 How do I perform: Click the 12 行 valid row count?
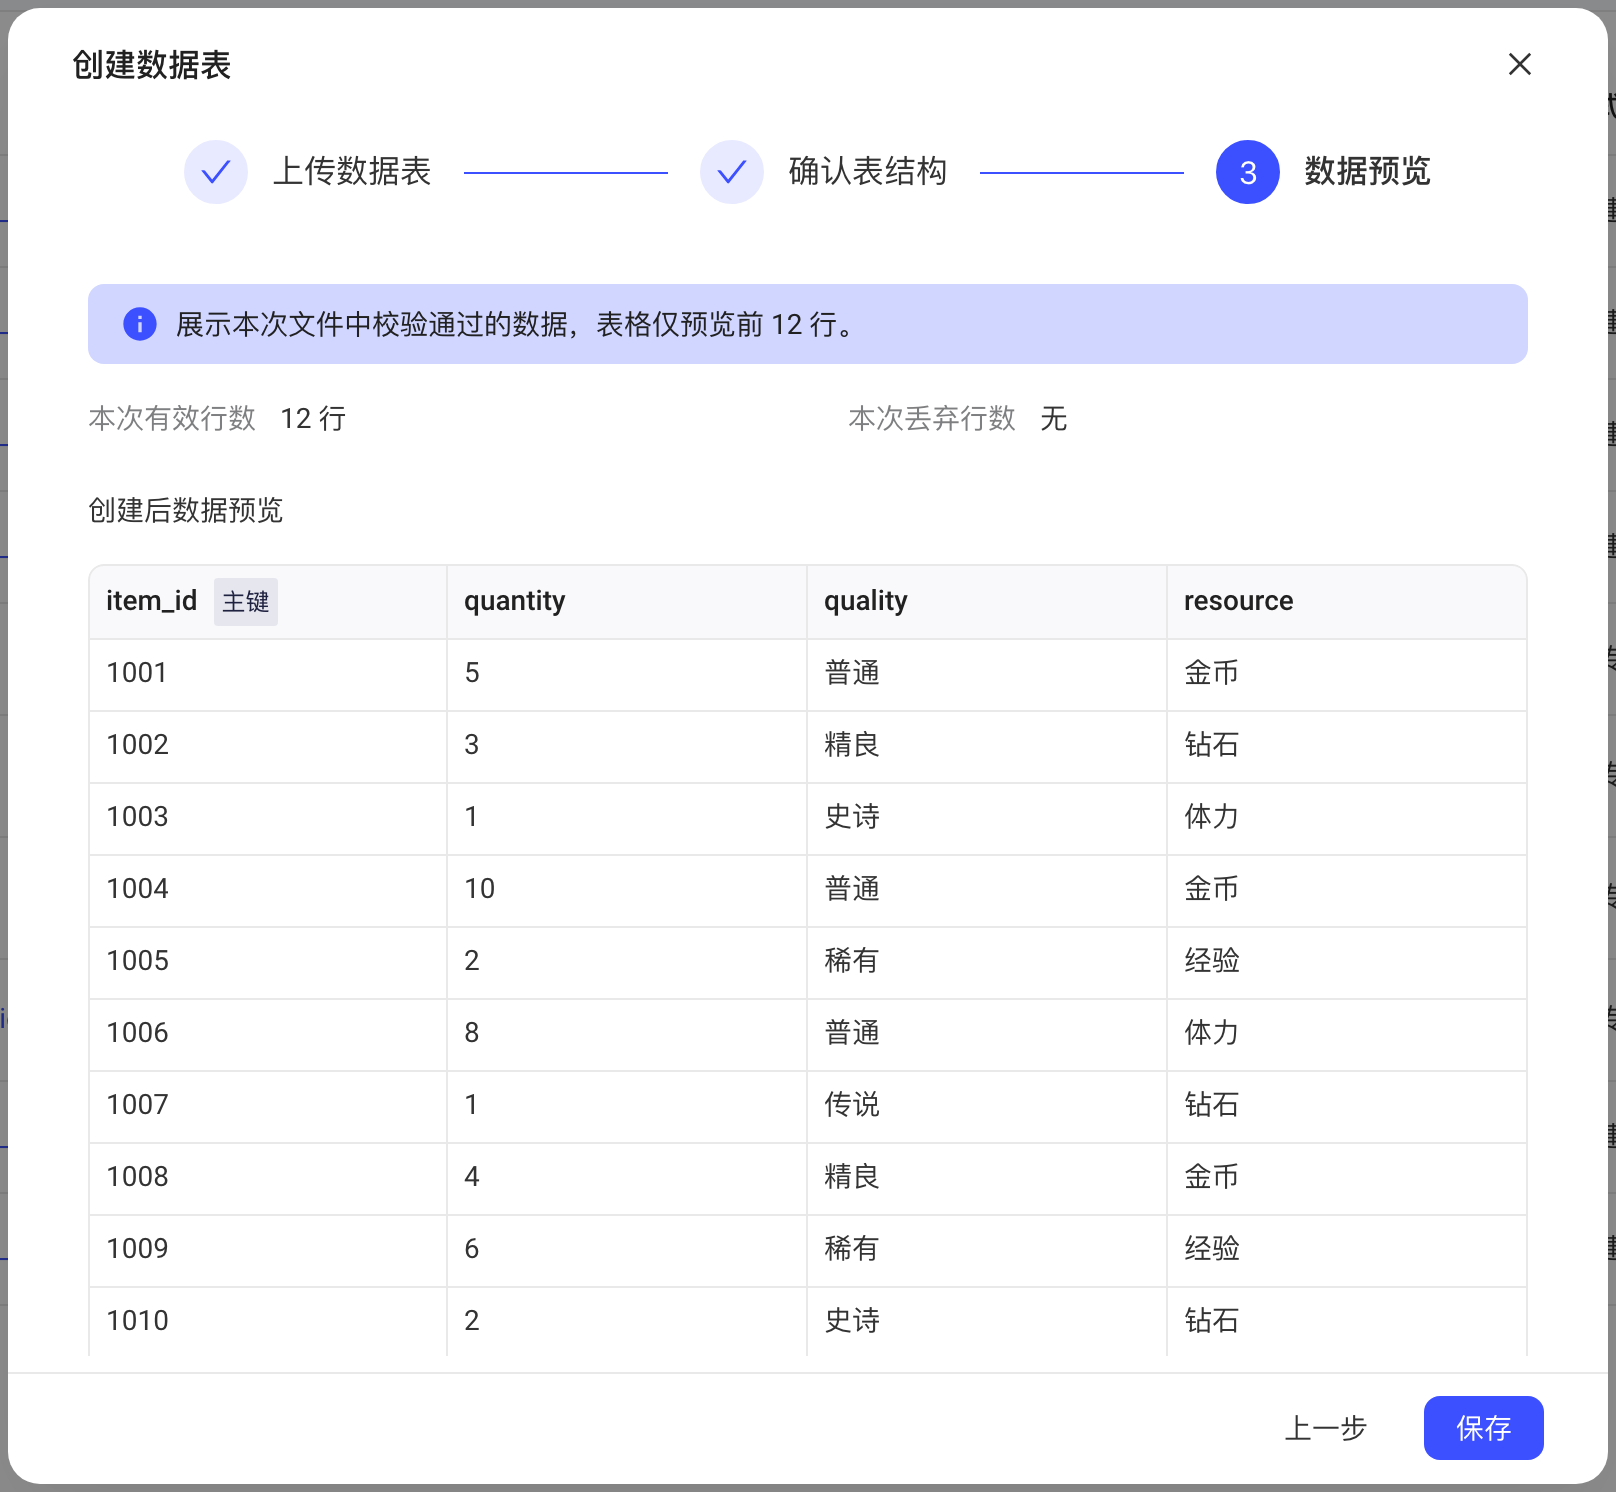(313, 419)
